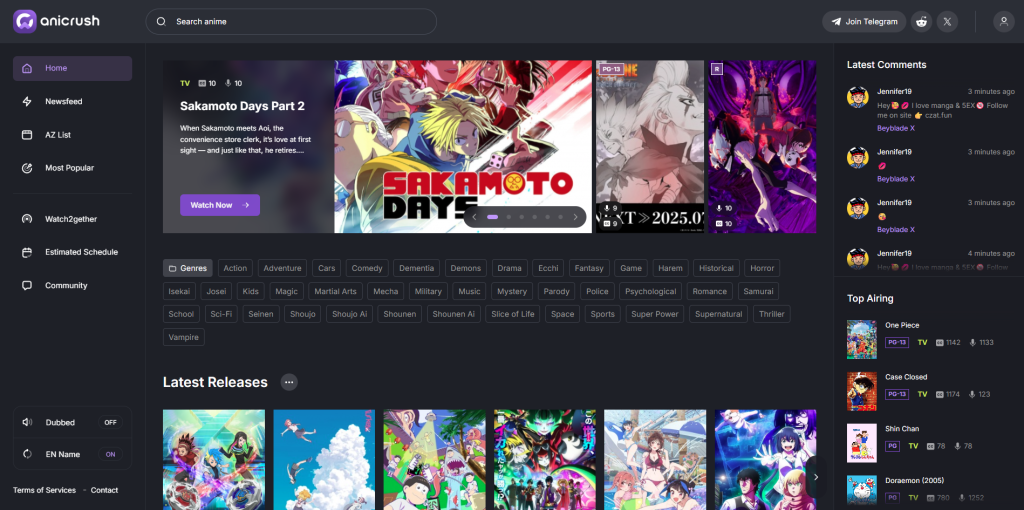Advance Latest Releases with right arrow
Image resolution: width=1024 pixels, height=510 pixels.
tap(816, 477)
